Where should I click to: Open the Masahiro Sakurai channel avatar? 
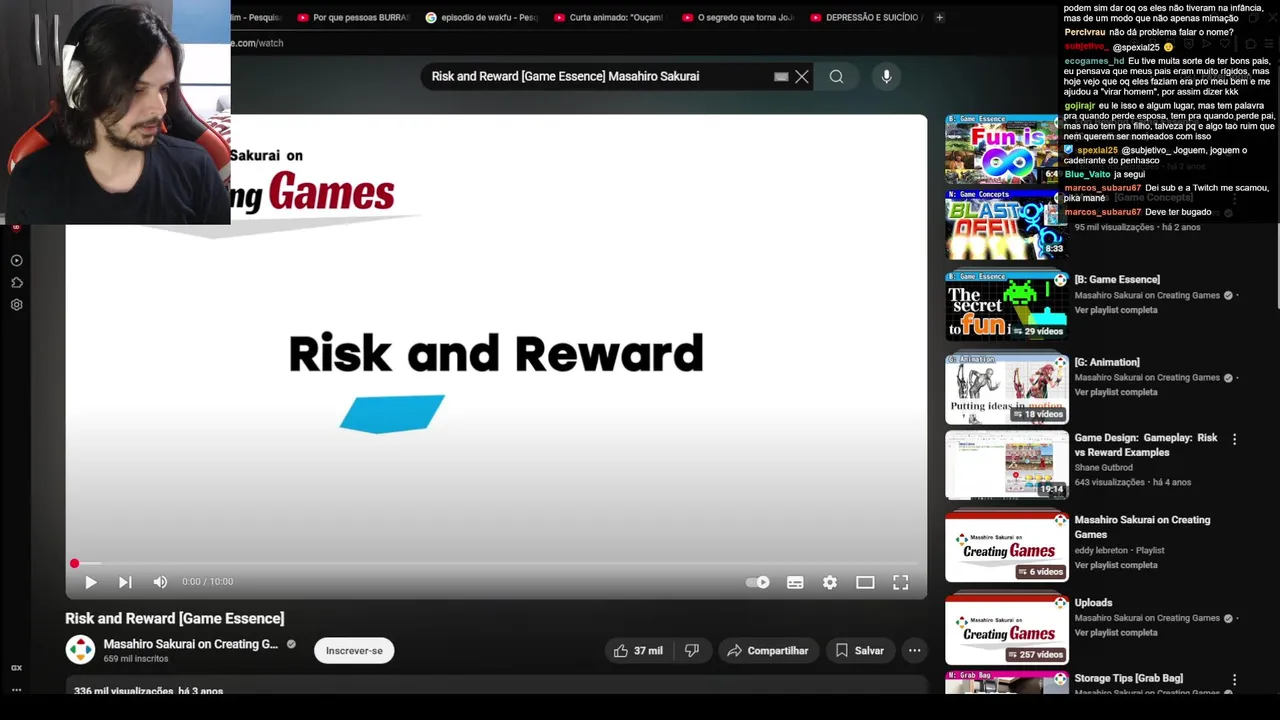pos(80,650)
